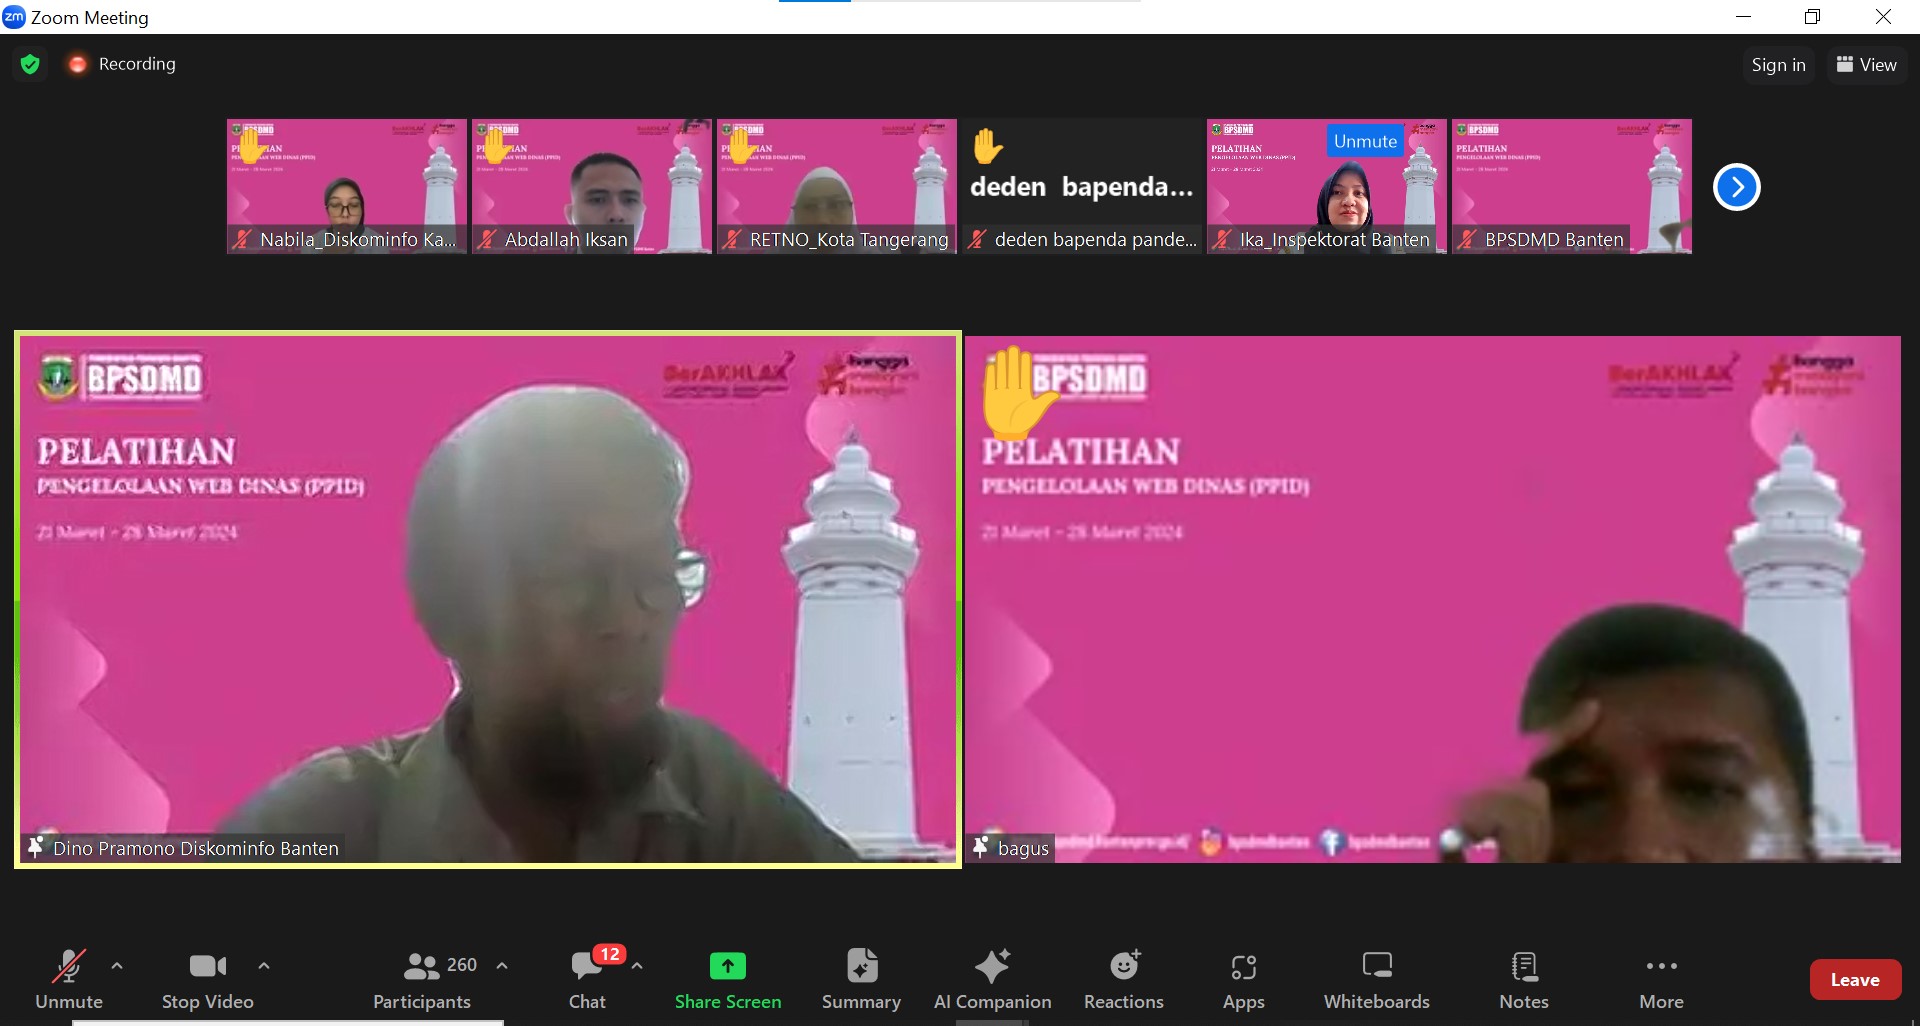Open the View layout menu
Viewport: 1920px width, 1026px height.
[1866, 65]
